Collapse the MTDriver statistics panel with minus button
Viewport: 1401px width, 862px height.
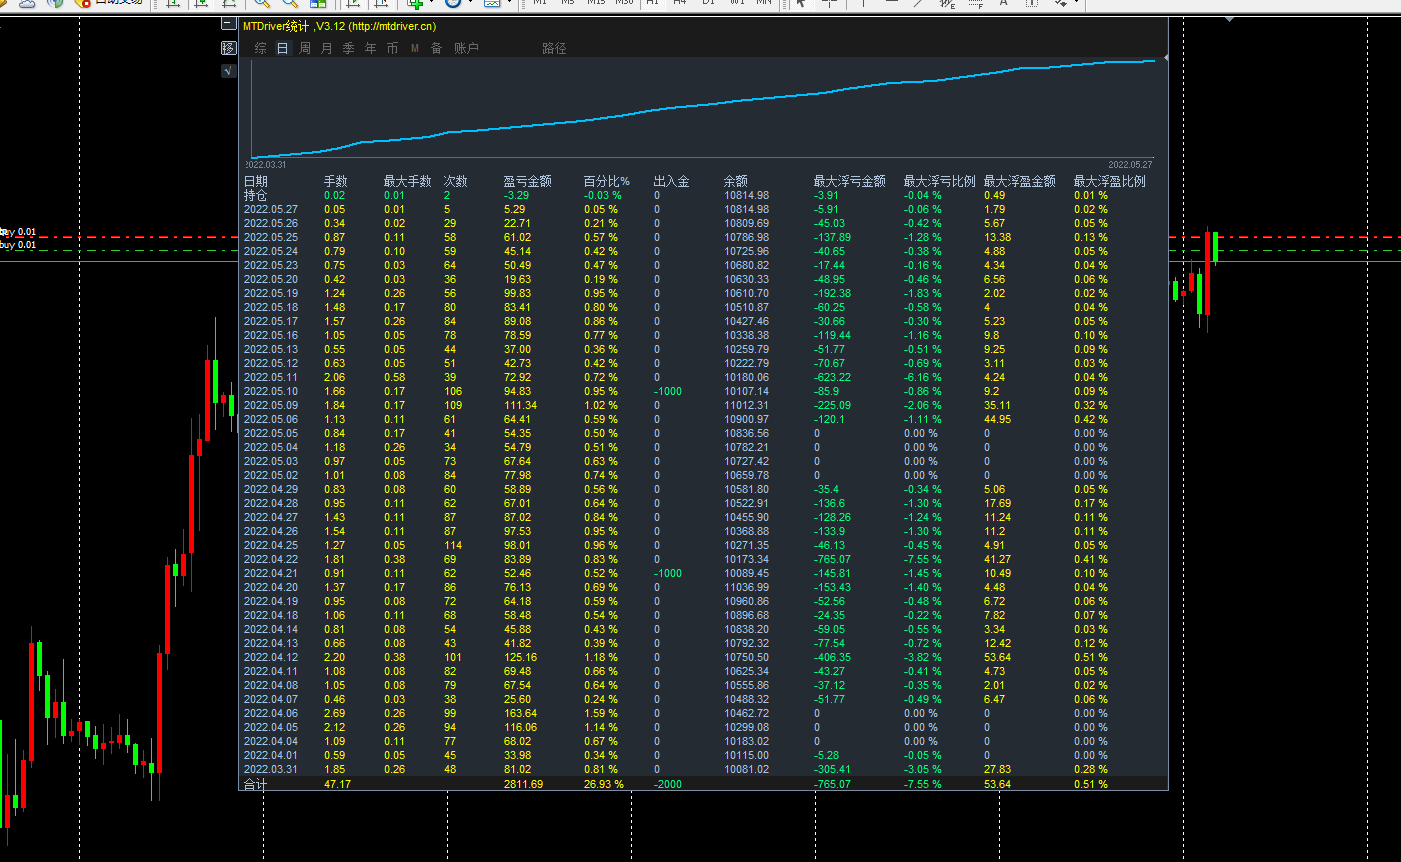tap(228, 25)
